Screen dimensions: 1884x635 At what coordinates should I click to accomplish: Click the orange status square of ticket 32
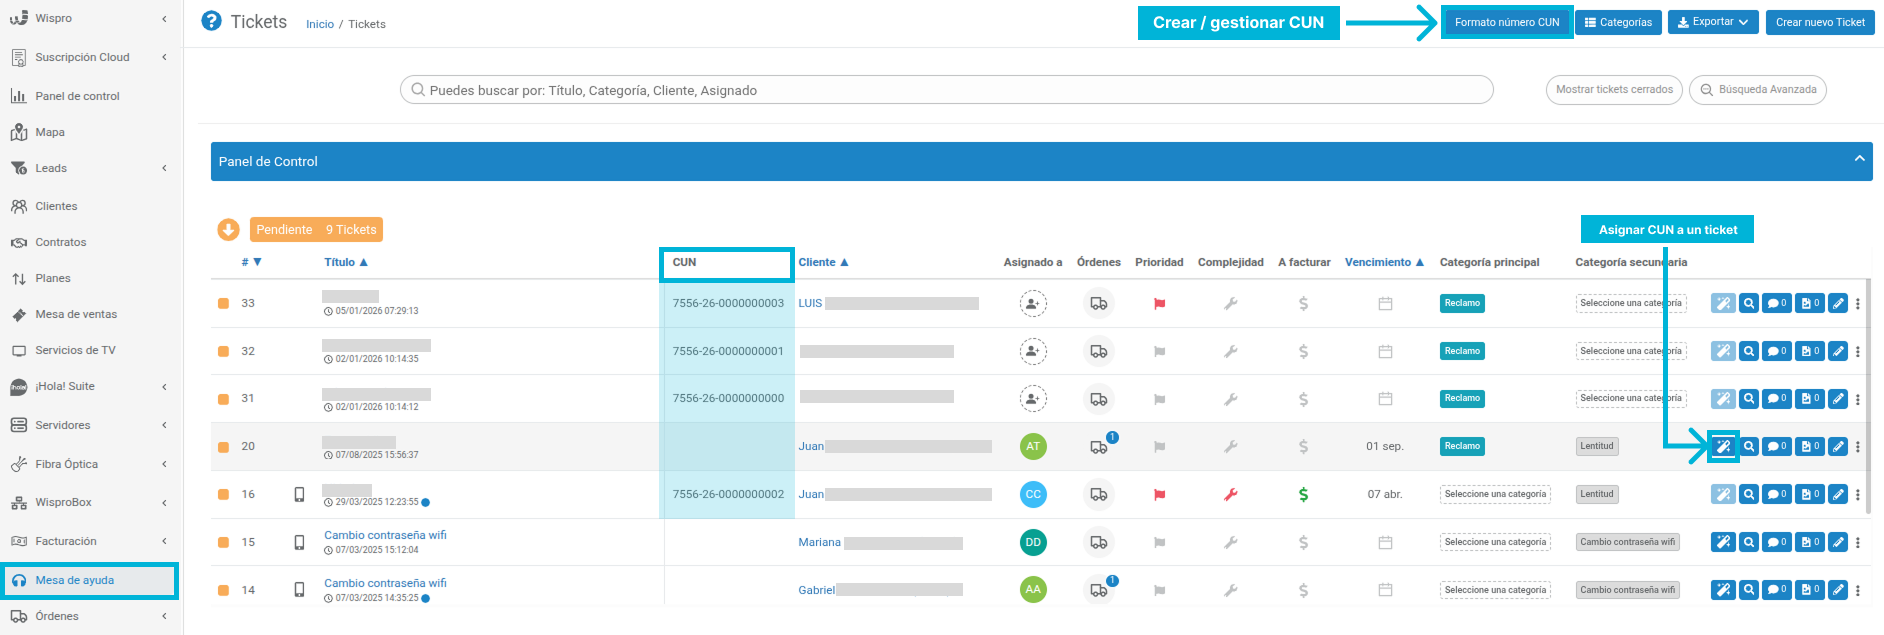pos(223,351)
